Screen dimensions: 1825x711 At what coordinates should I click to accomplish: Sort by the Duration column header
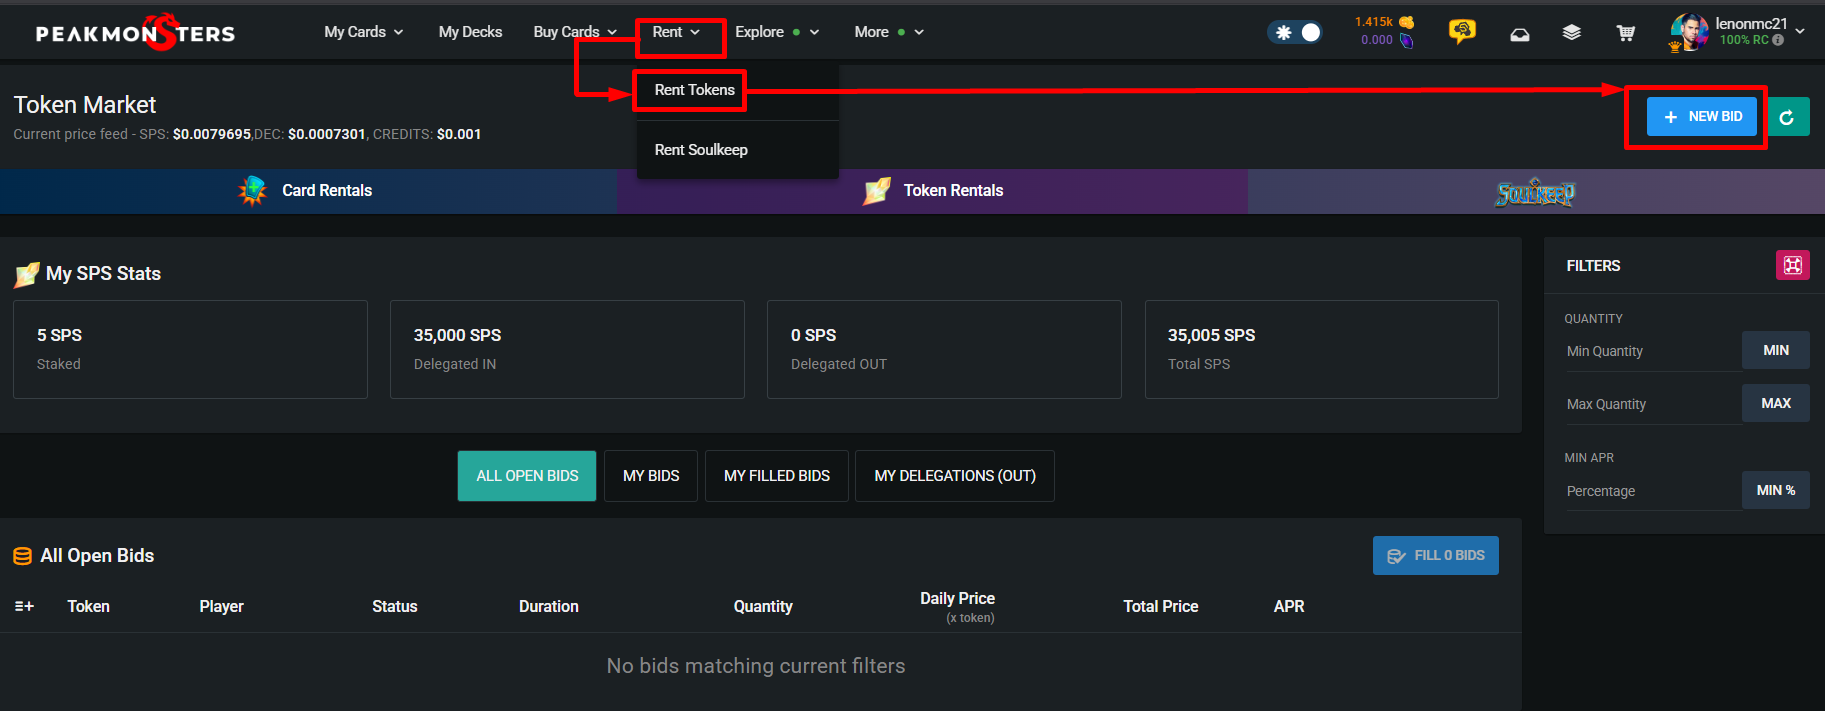coord(549,607)
